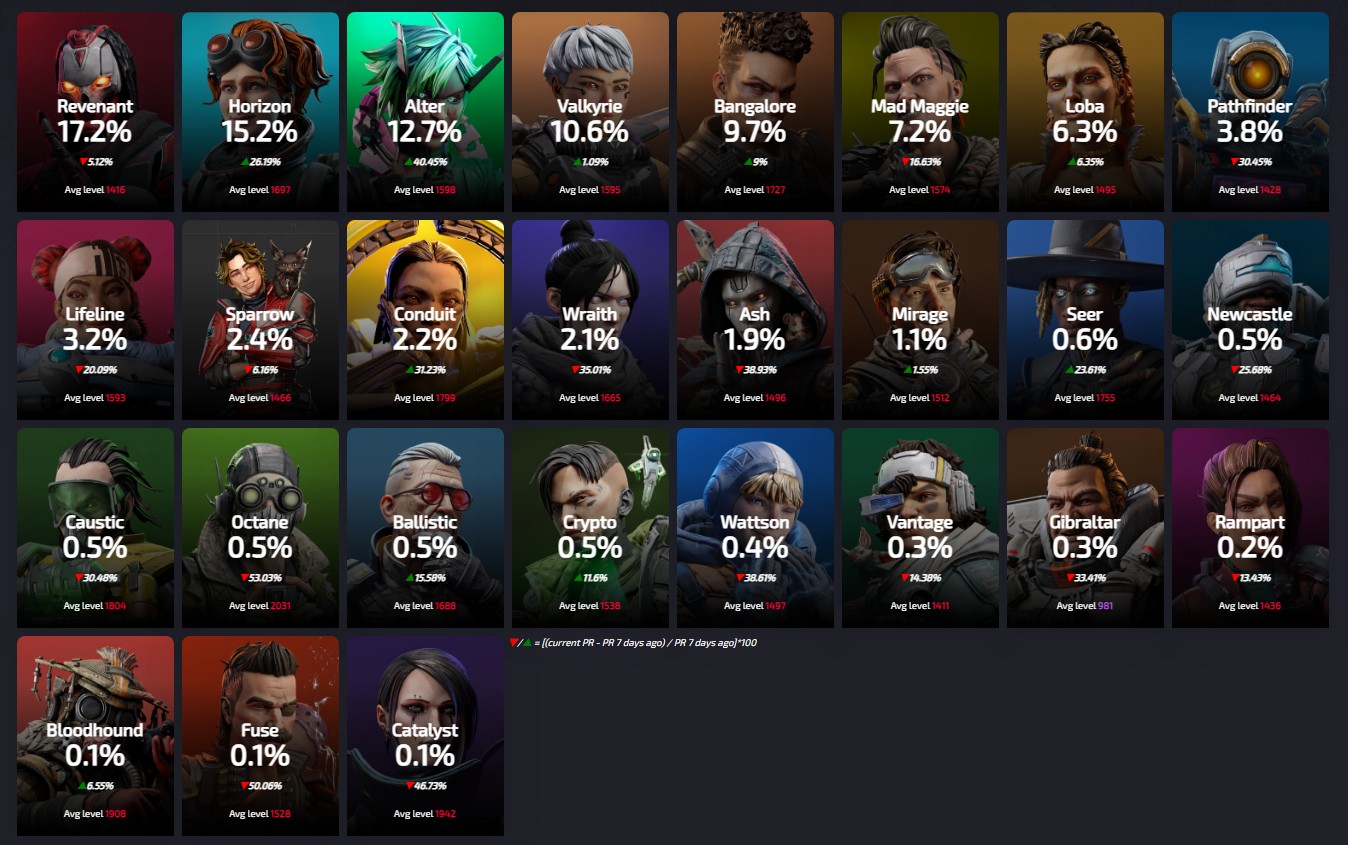Select the Pathfinder robot portrait

(x=1250, y=112)
